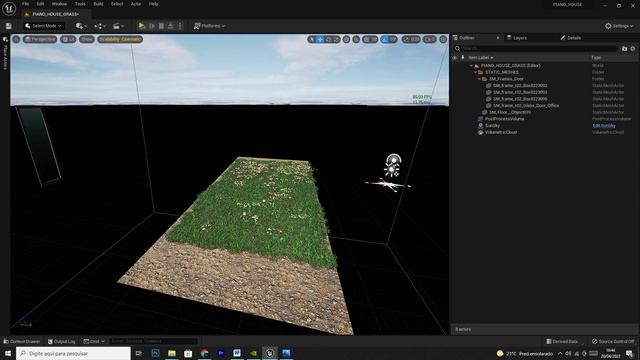The height and width of the screenshot is (360, 640).
Task: Open the Output Log
Action: click(62, 341)
